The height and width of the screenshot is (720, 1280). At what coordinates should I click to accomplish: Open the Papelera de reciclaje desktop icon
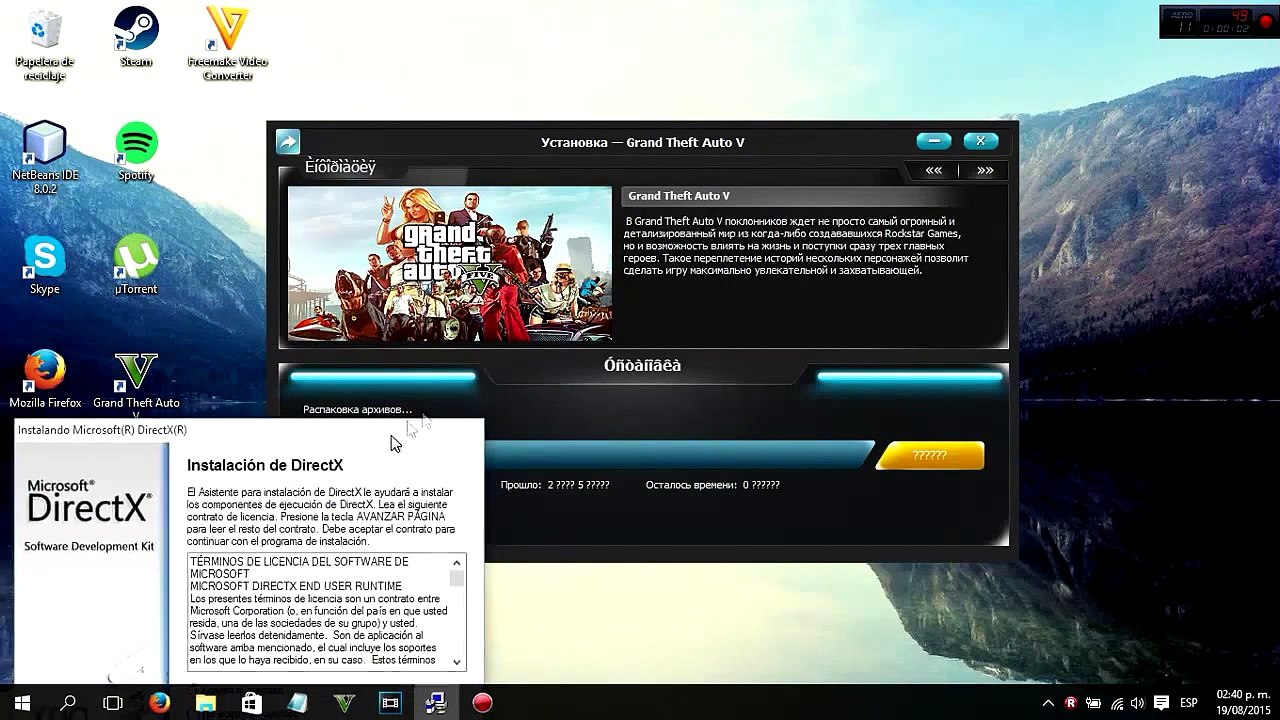coord(45,45)
